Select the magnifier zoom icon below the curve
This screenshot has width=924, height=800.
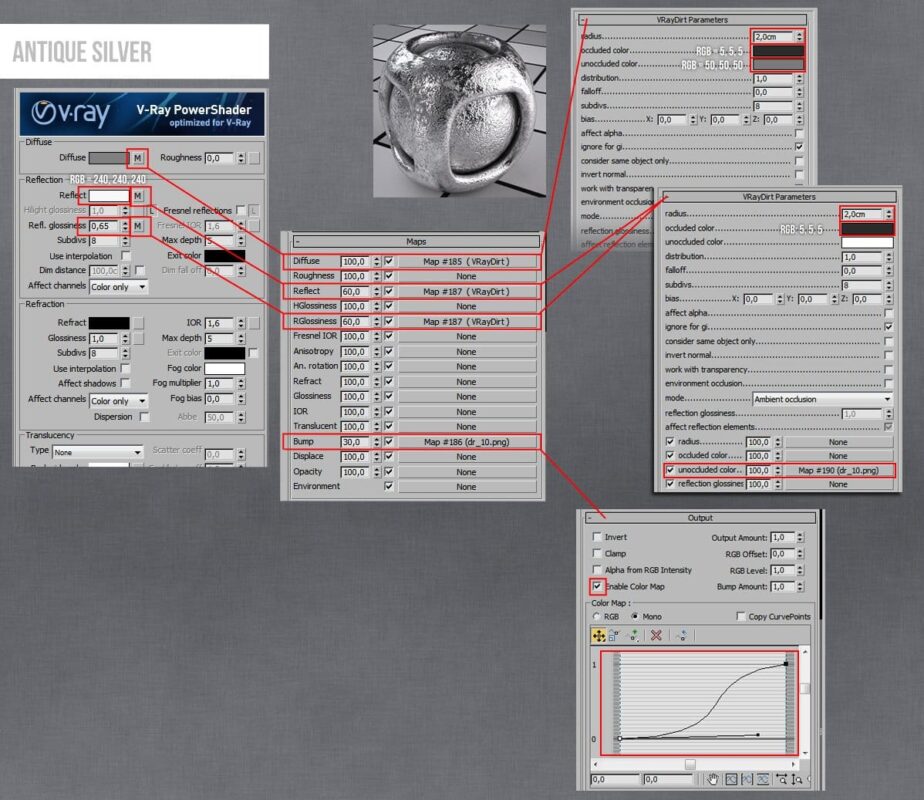tap(796, 778)
